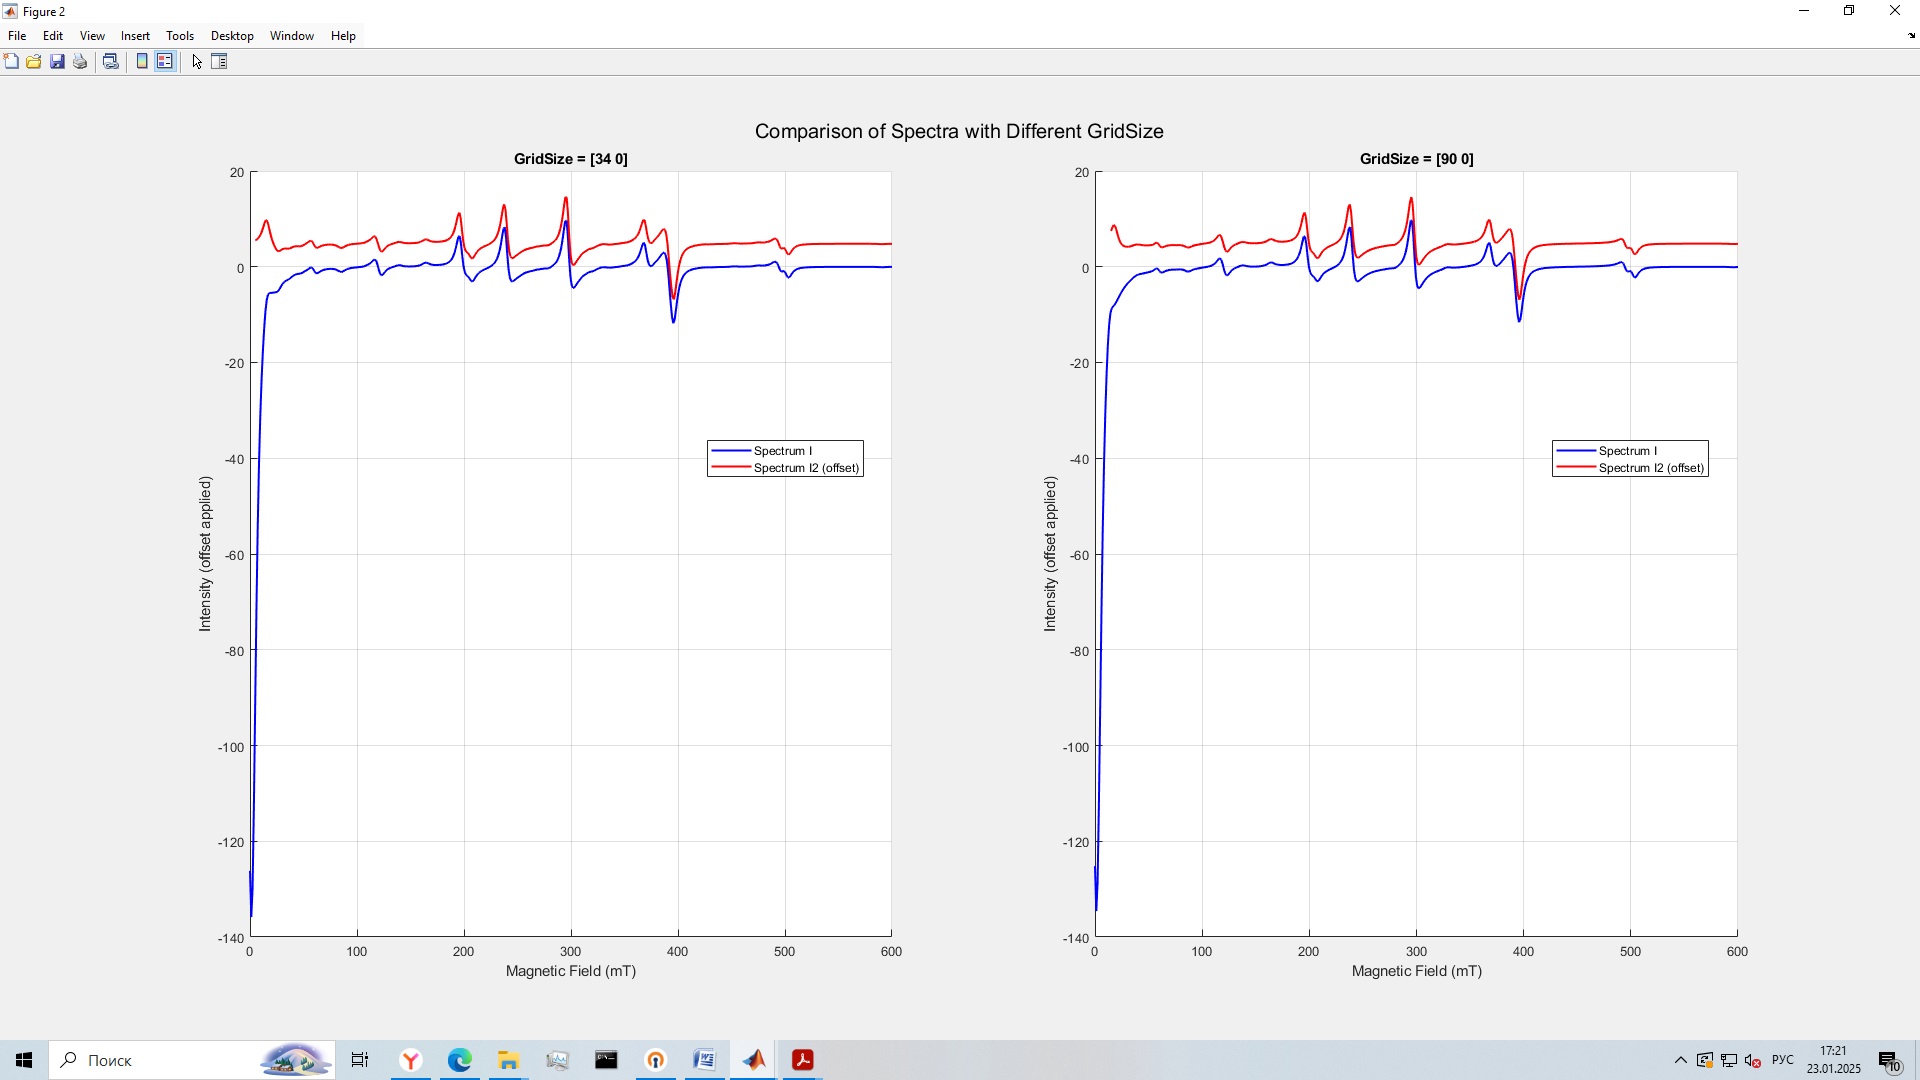Switch to Microsoft Word on taskbar
This screenshot has height=1080, width=1920.
tap(705, 1060)
